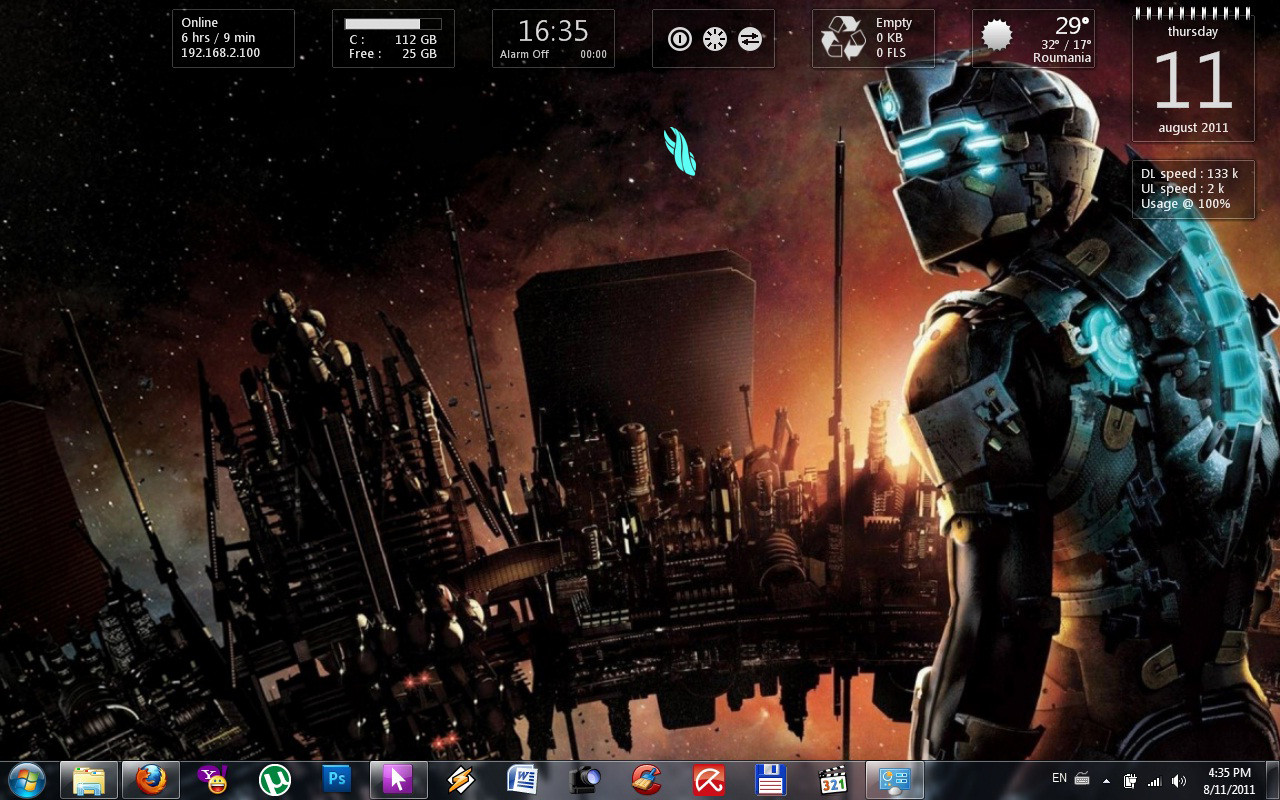
Task: Launch Microsoft Word from the taskbar
Action: (522, 779)
